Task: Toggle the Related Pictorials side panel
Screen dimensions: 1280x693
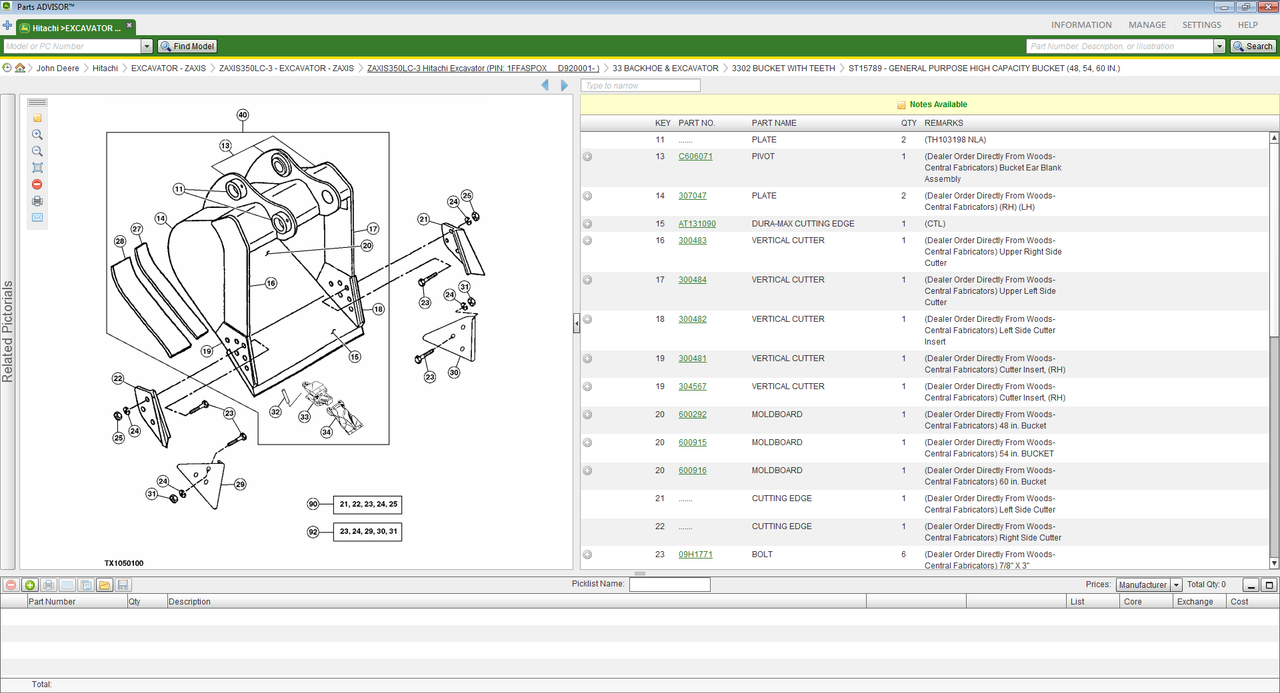Action: [8, 332]
